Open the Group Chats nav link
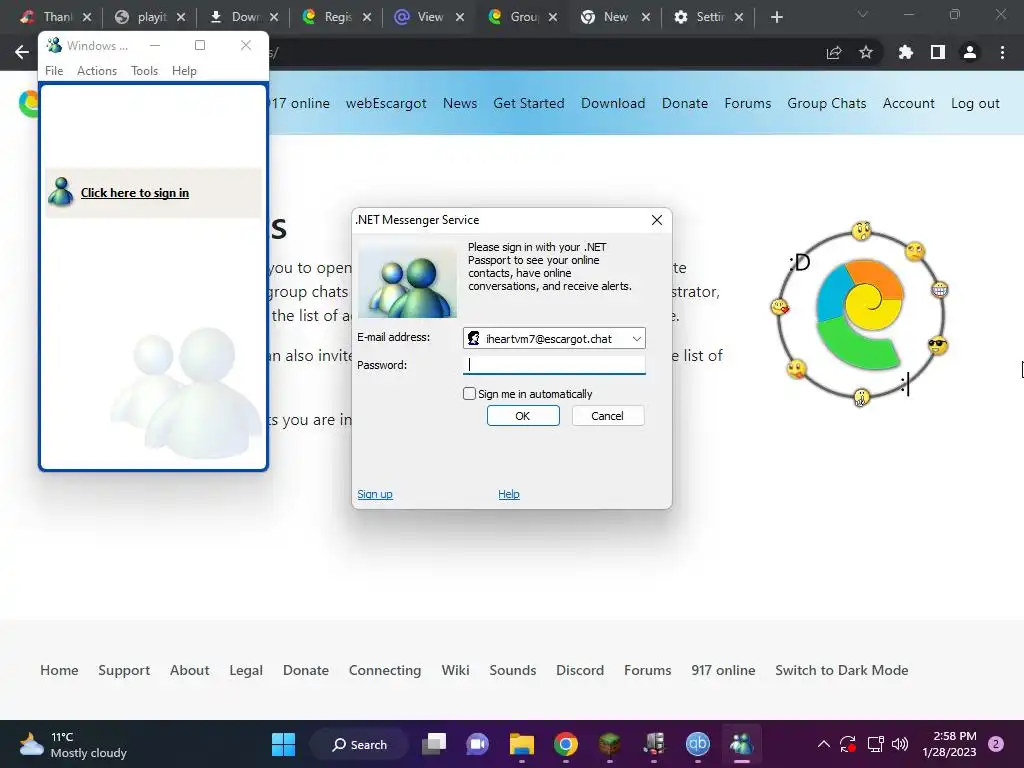Image resolution: width=1024 pixels, height=768 pixels. 827,103
